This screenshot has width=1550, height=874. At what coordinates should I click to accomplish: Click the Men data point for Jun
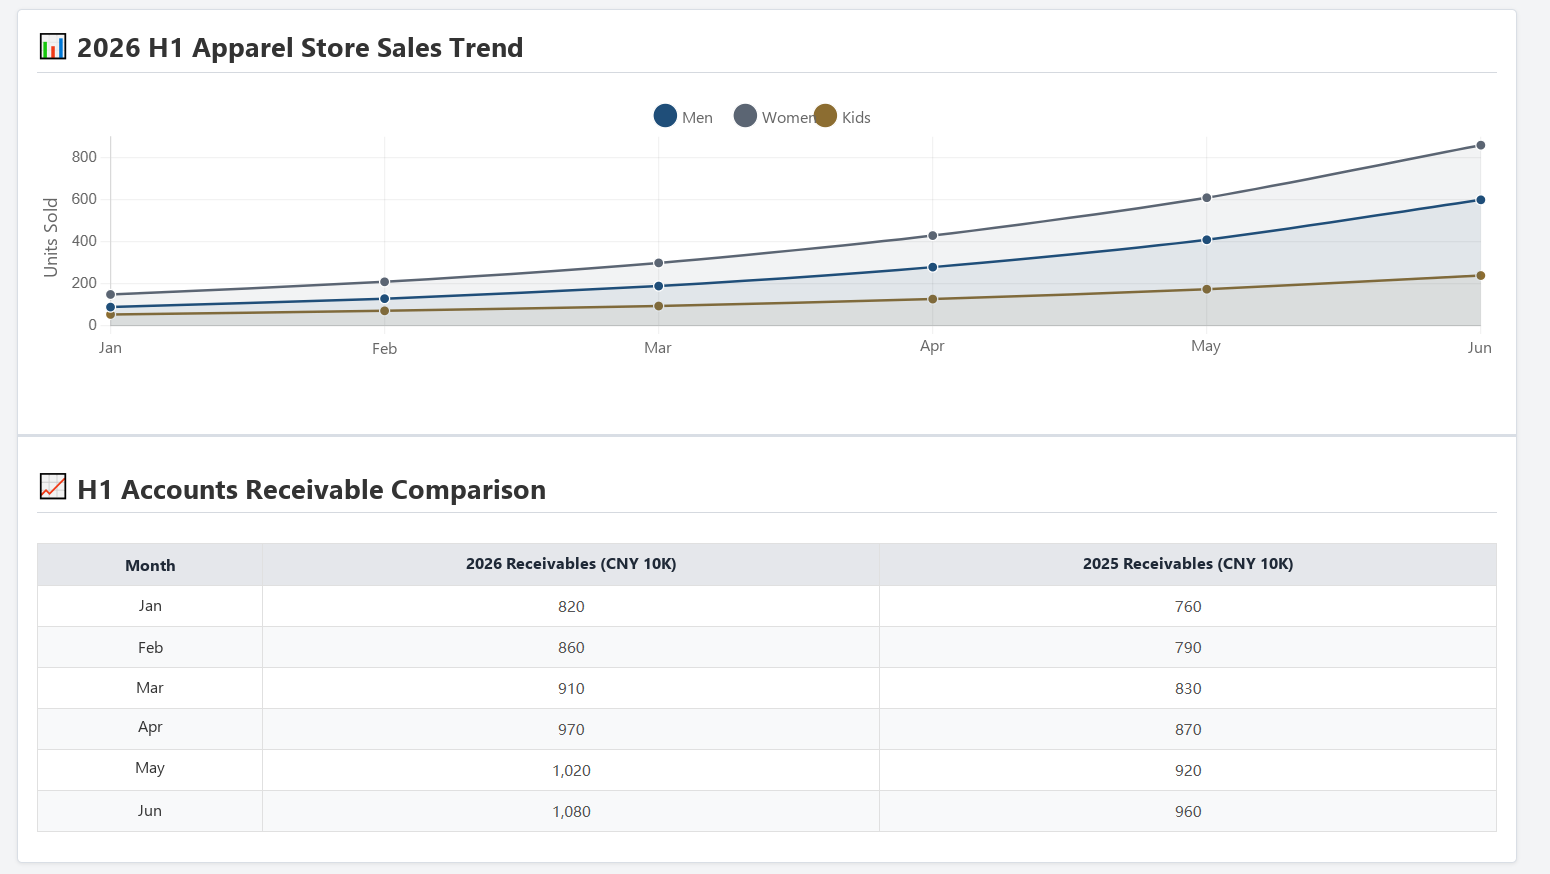1480,200
